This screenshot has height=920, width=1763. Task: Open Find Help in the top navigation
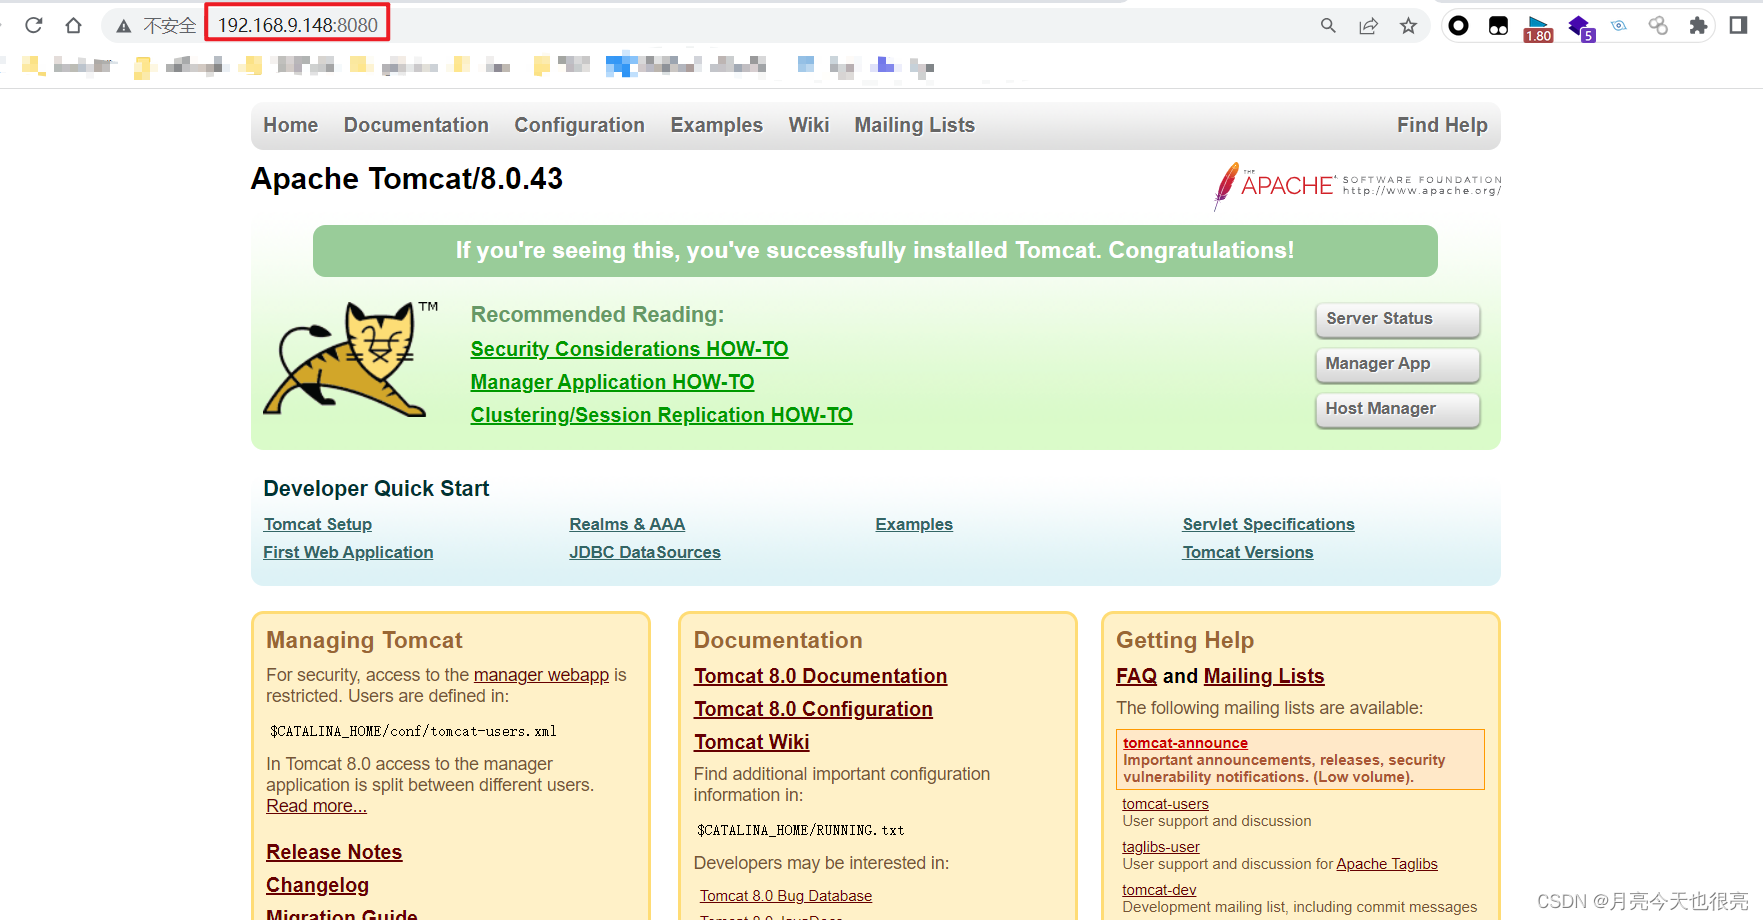1442,125
